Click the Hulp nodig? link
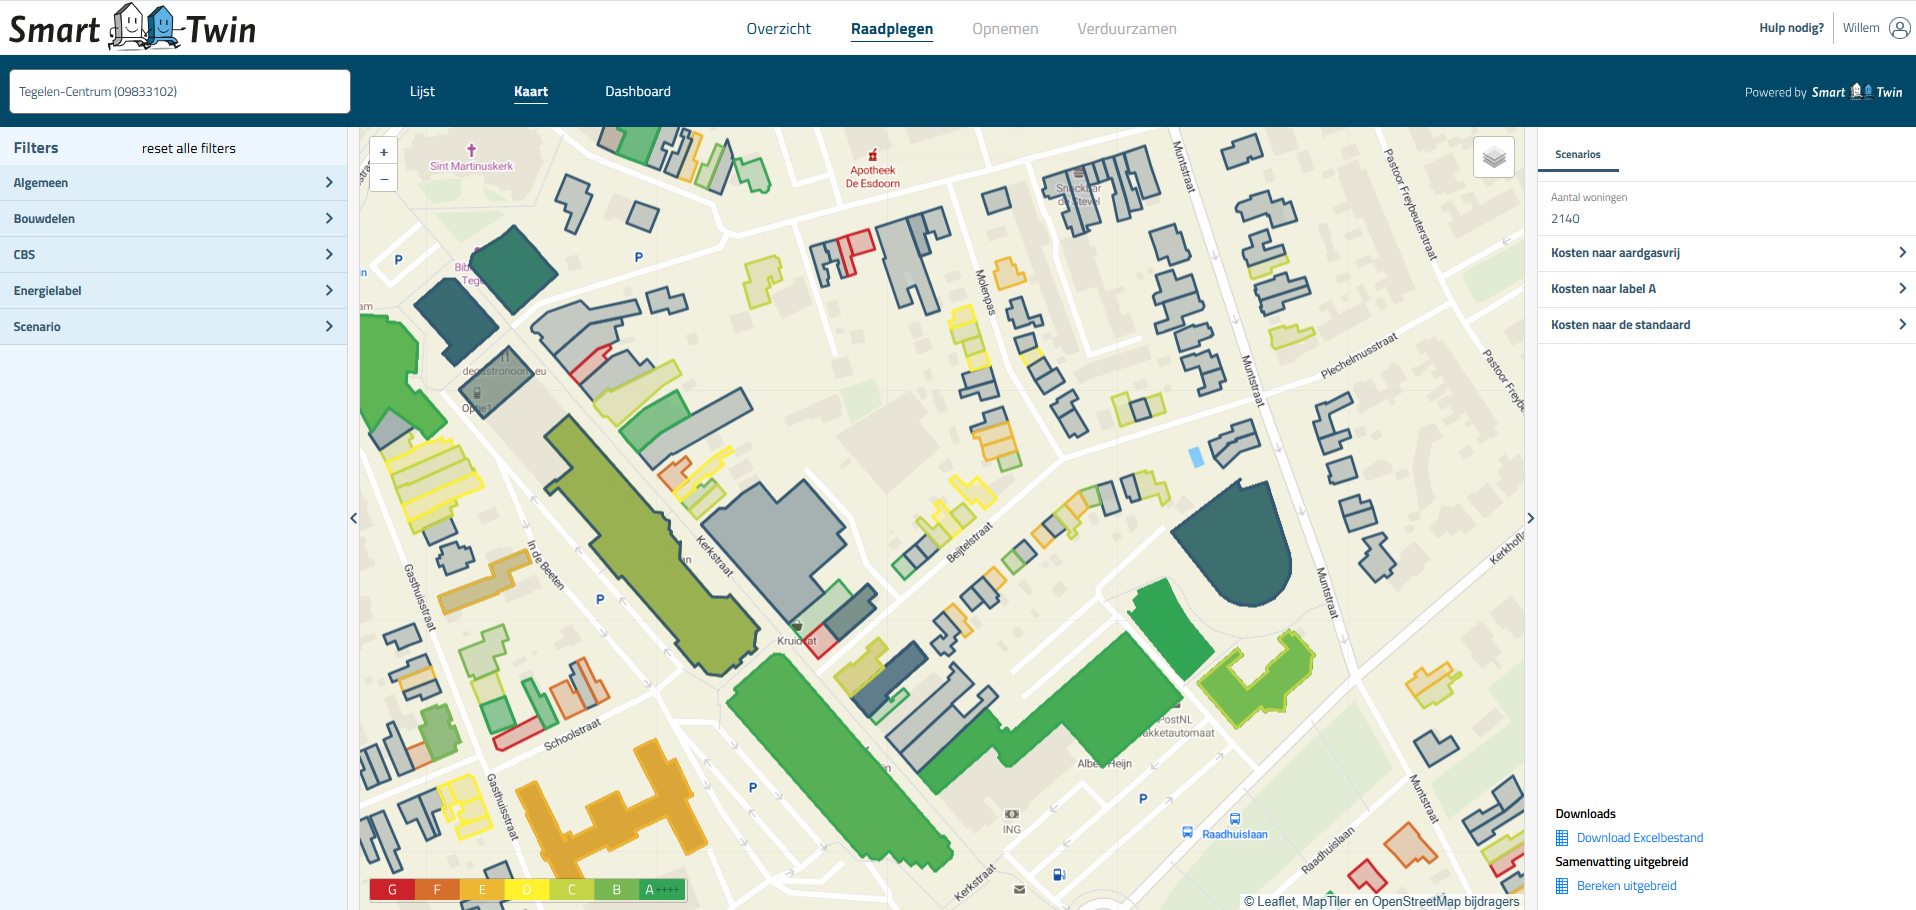 click(x=1791, y=28)
